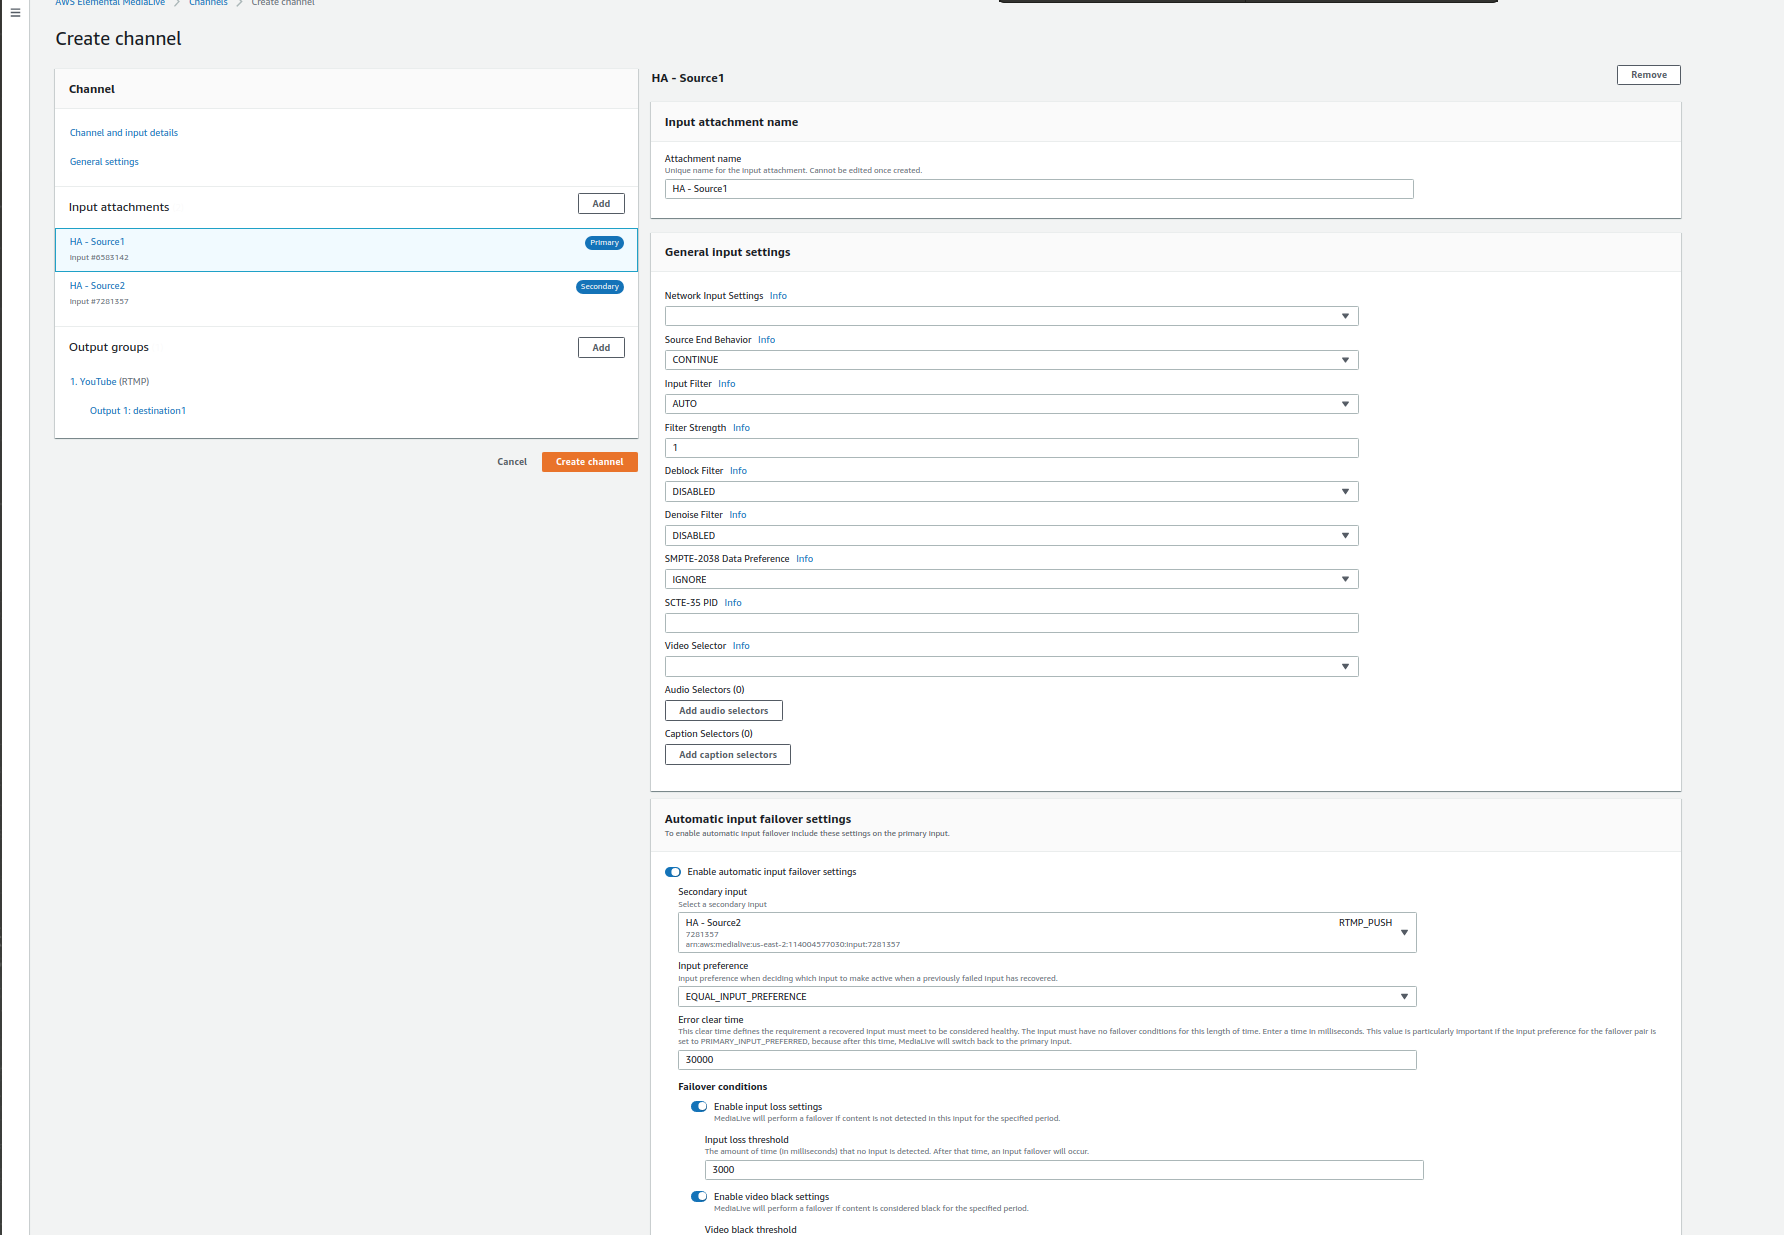Go to Channel and input details
Viewport: 1784px width, 1235px height.
pyautogui.click(x=124, y=133)
